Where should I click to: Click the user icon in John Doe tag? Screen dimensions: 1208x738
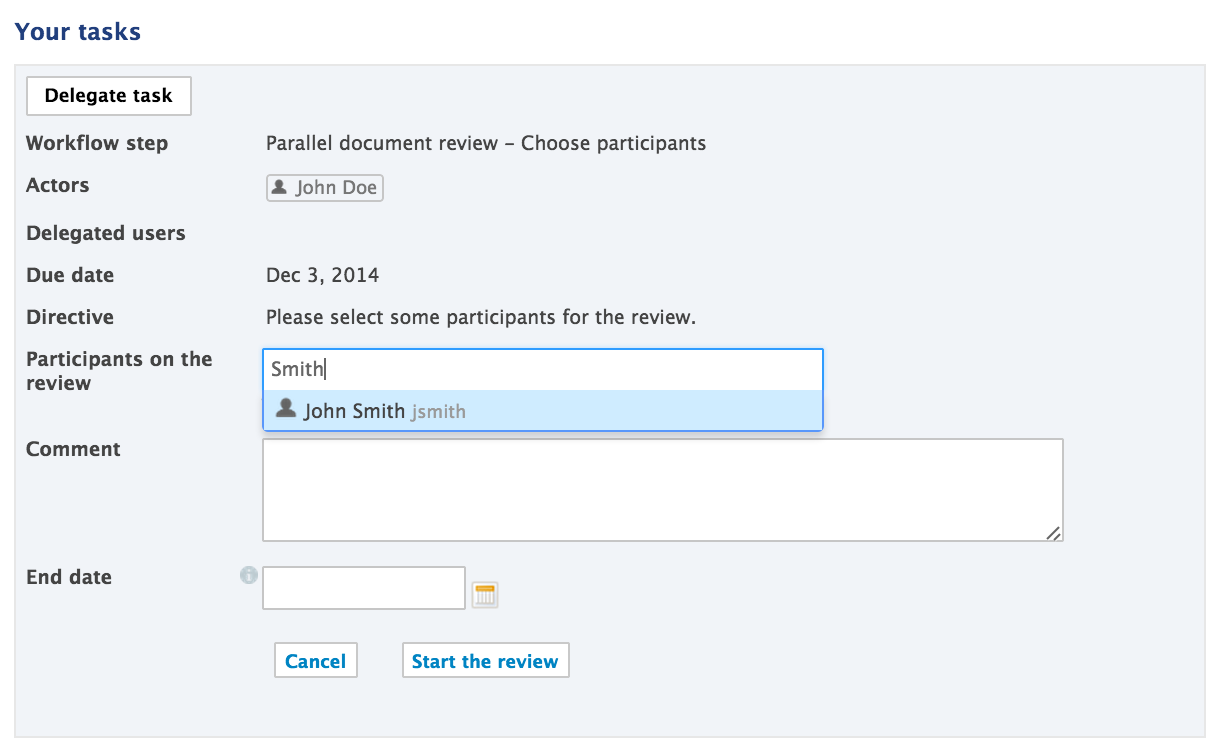(x=280, y=187)
